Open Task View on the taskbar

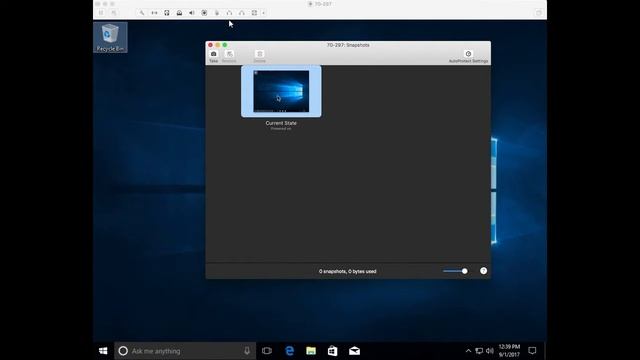[267, 351]
